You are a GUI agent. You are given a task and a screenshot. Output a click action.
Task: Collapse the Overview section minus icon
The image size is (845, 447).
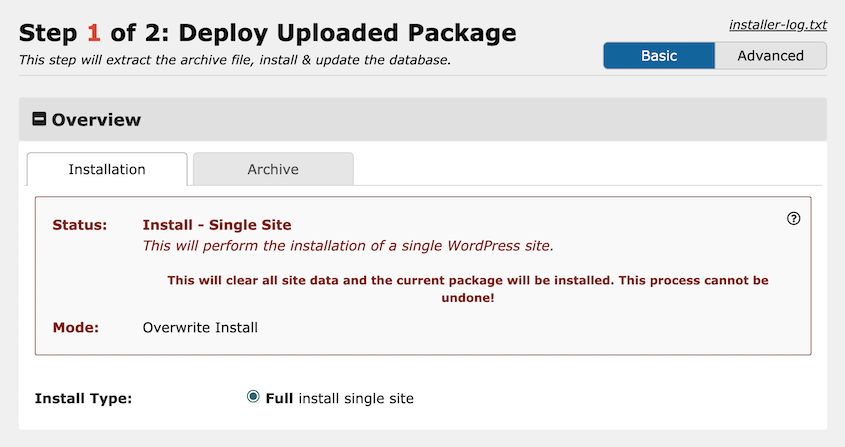pyautogui.click(x=40, y=120)
